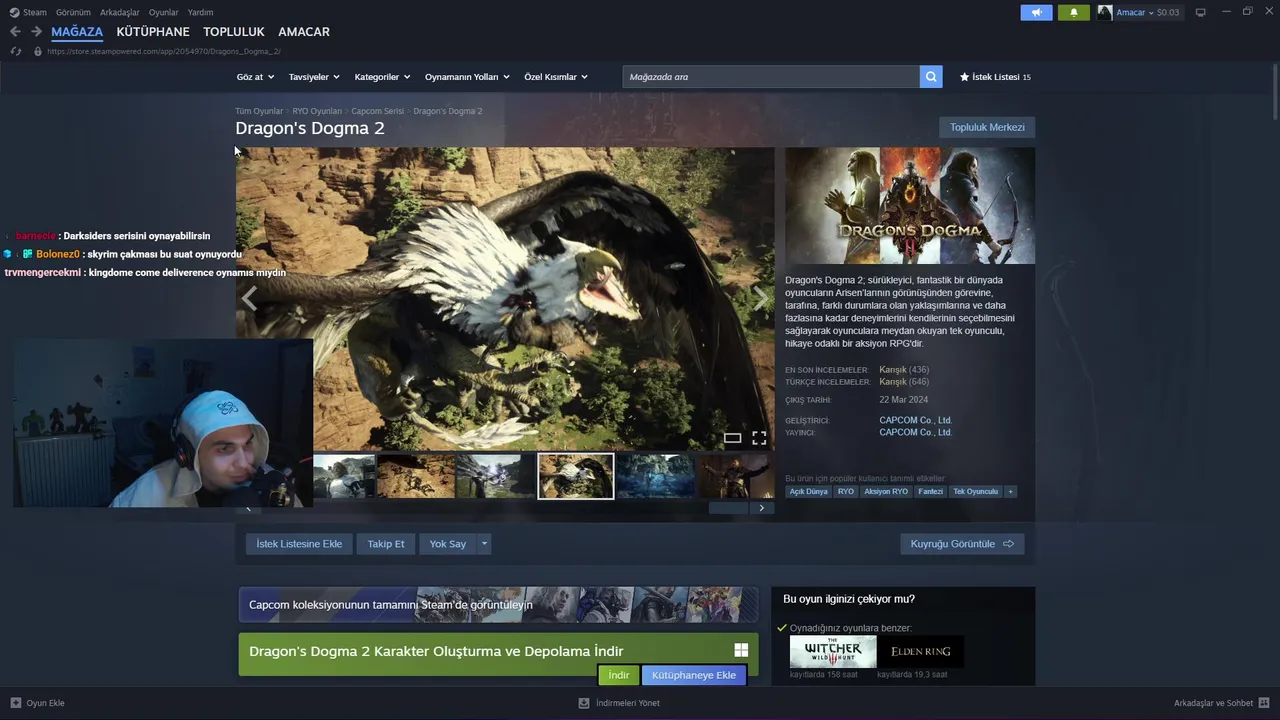
Task: Click the Steam logo menu
Action: click(x=28, y=12)
